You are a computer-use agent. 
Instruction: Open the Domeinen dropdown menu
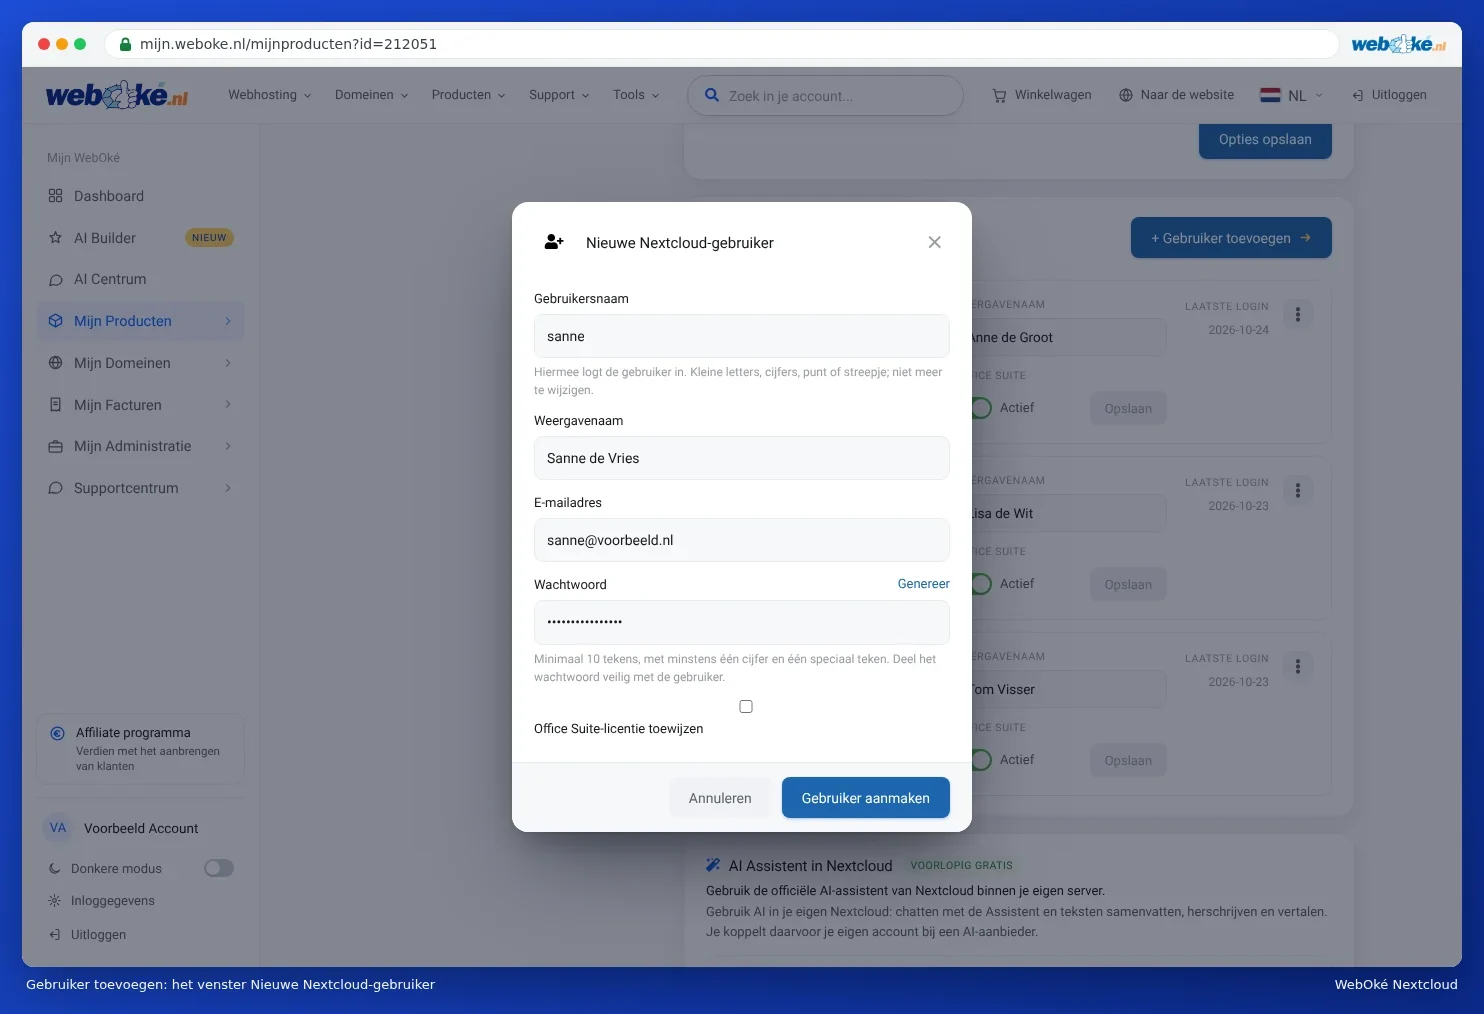372,95
